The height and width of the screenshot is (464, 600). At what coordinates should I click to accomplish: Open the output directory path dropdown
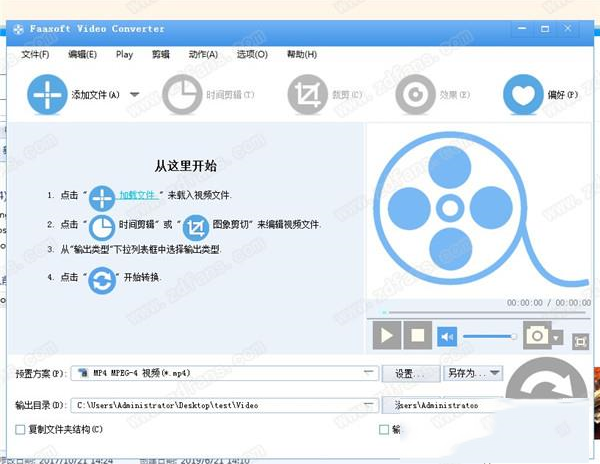pos(225,405)
